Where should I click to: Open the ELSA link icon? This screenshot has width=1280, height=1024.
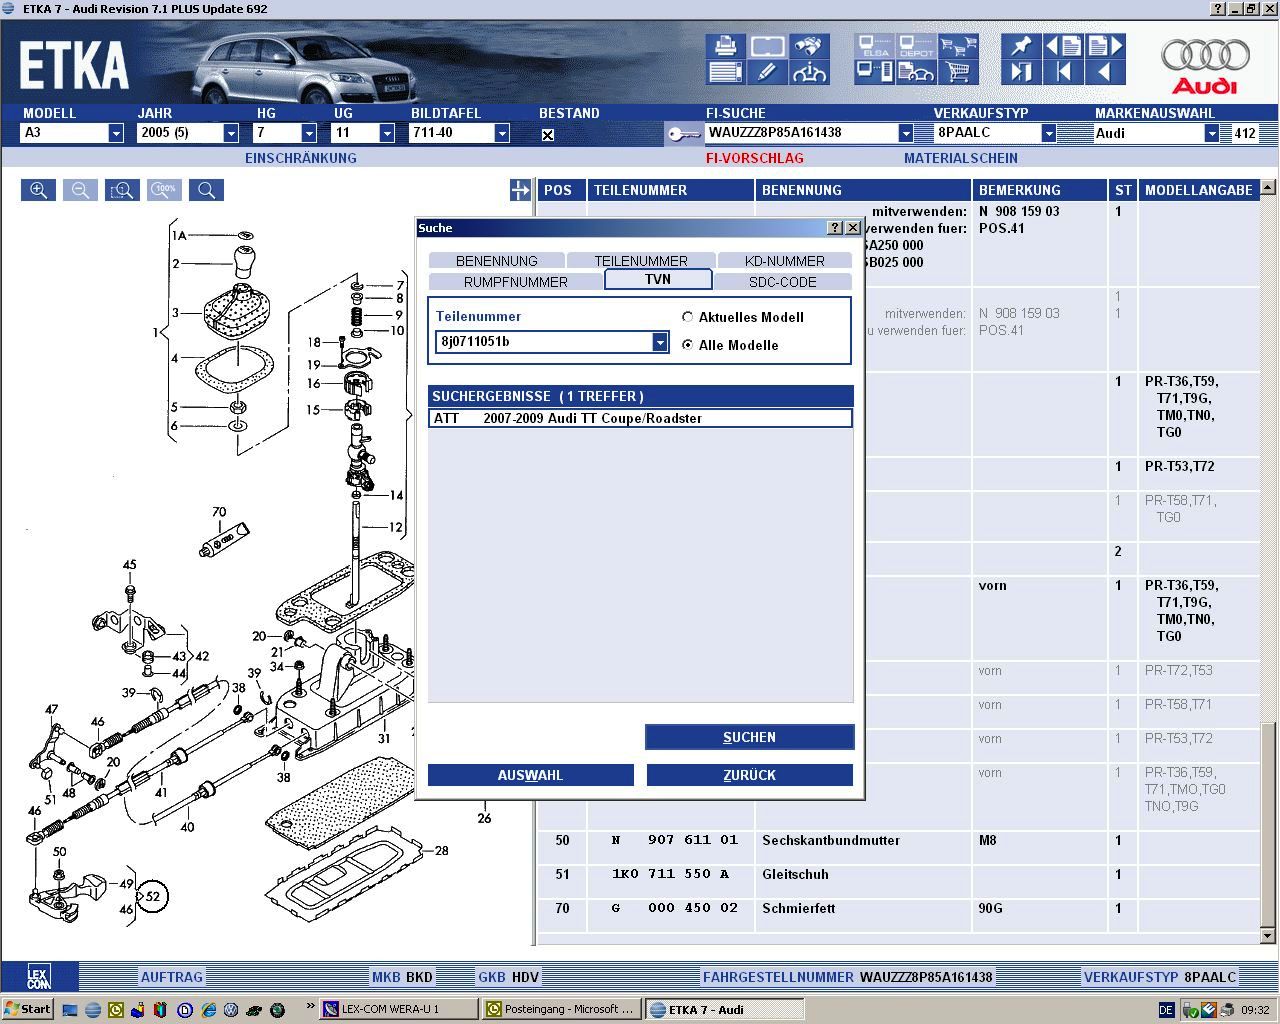[875, 46]
